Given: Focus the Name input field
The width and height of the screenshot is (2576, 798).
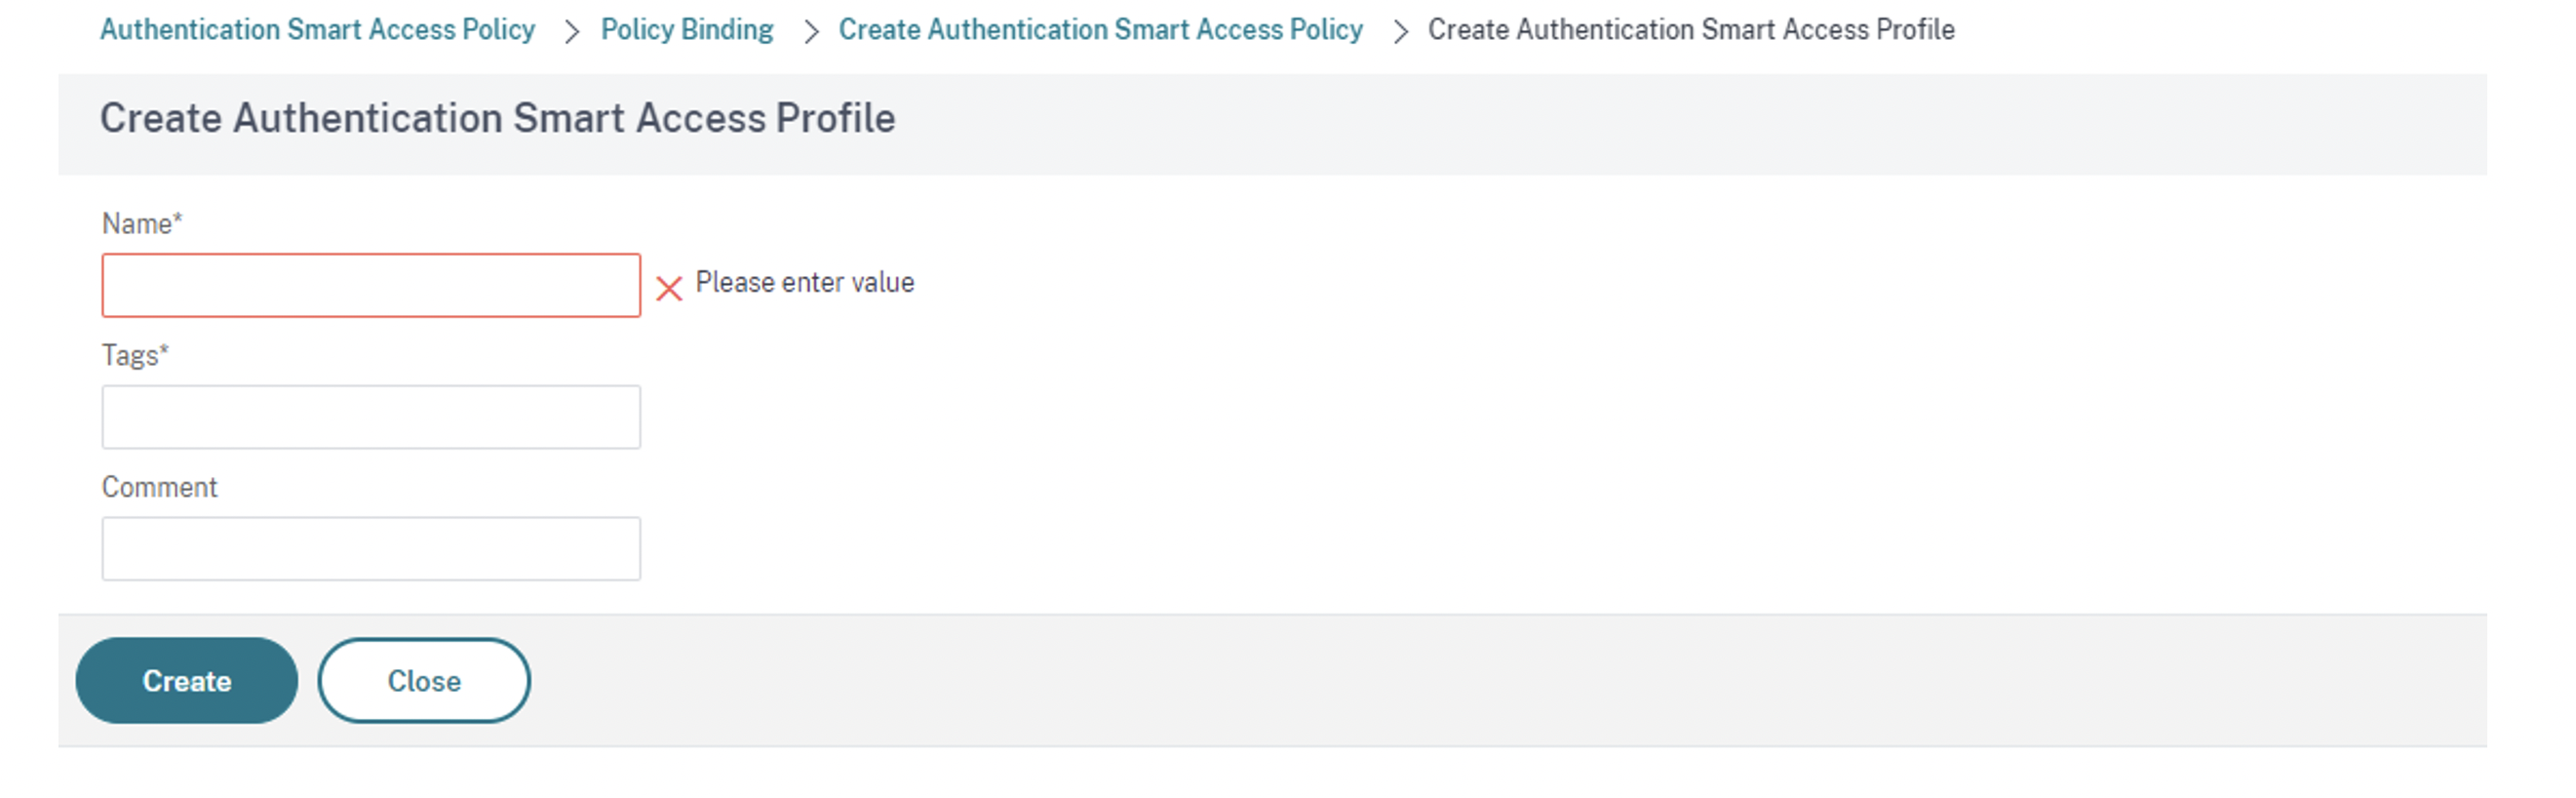Looking at the screenshot, I should pos(371,285).
